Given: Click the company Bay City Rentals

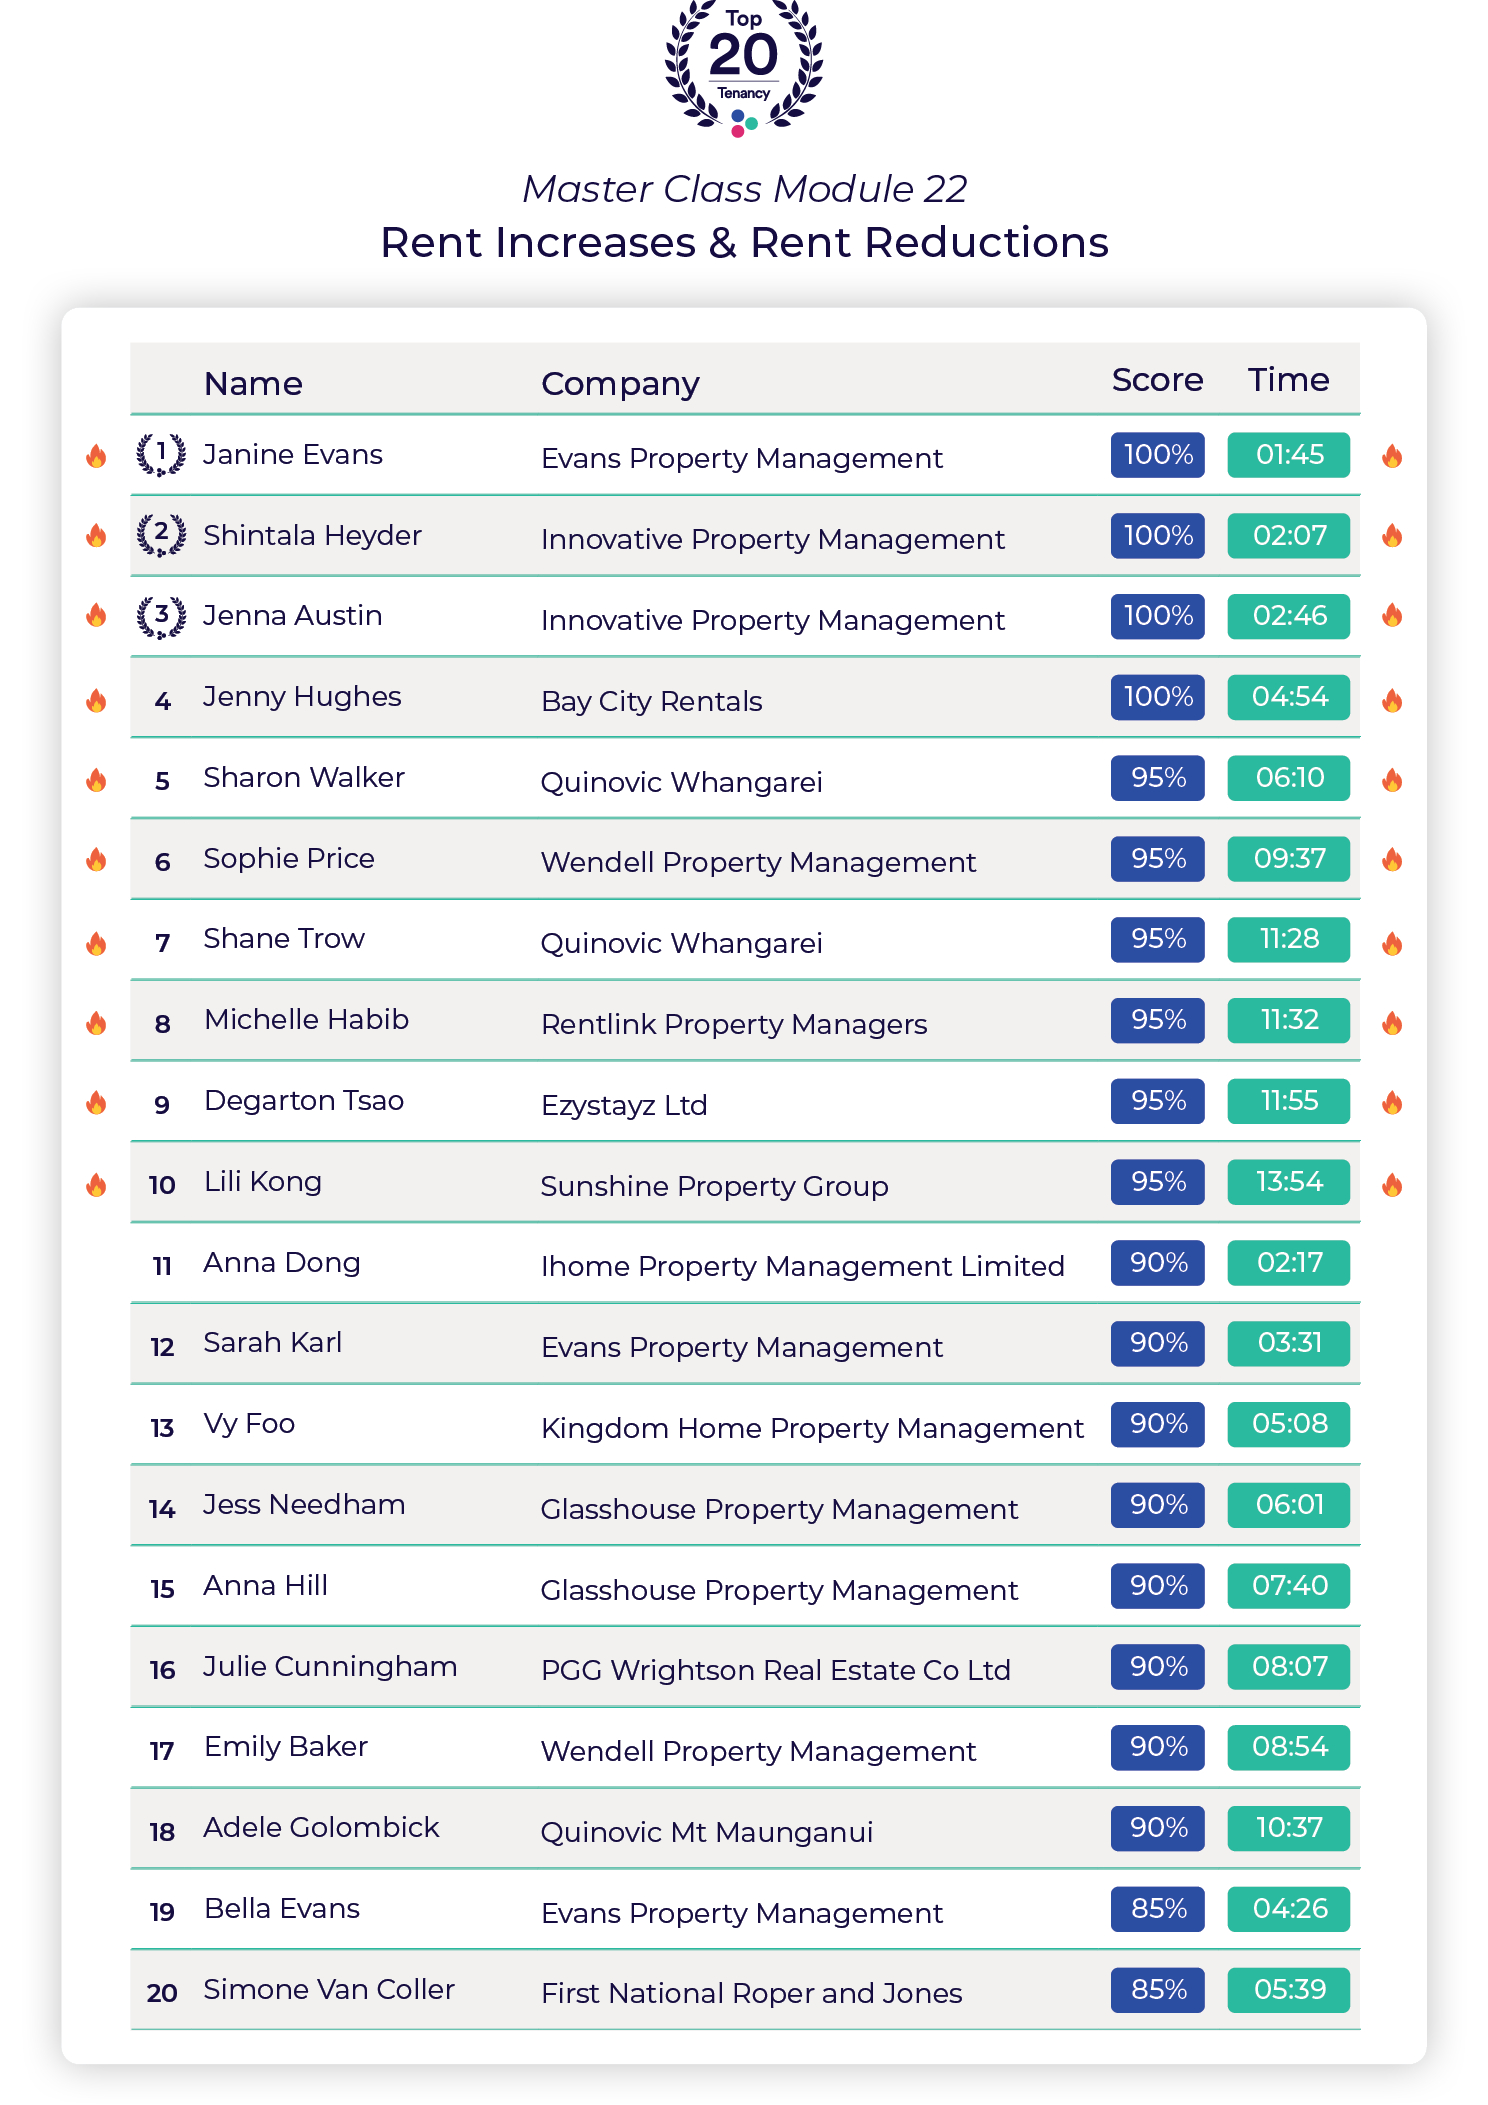Looking at the screenshot, I should tap(651, 701).
